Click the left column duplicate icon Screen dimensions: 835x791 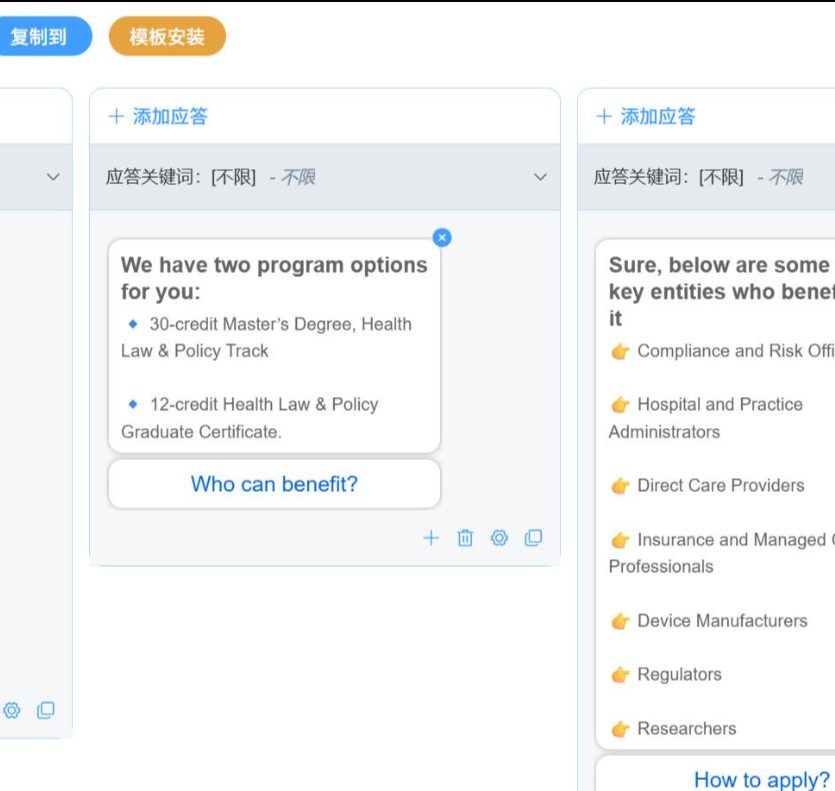(x=46, y=710)
